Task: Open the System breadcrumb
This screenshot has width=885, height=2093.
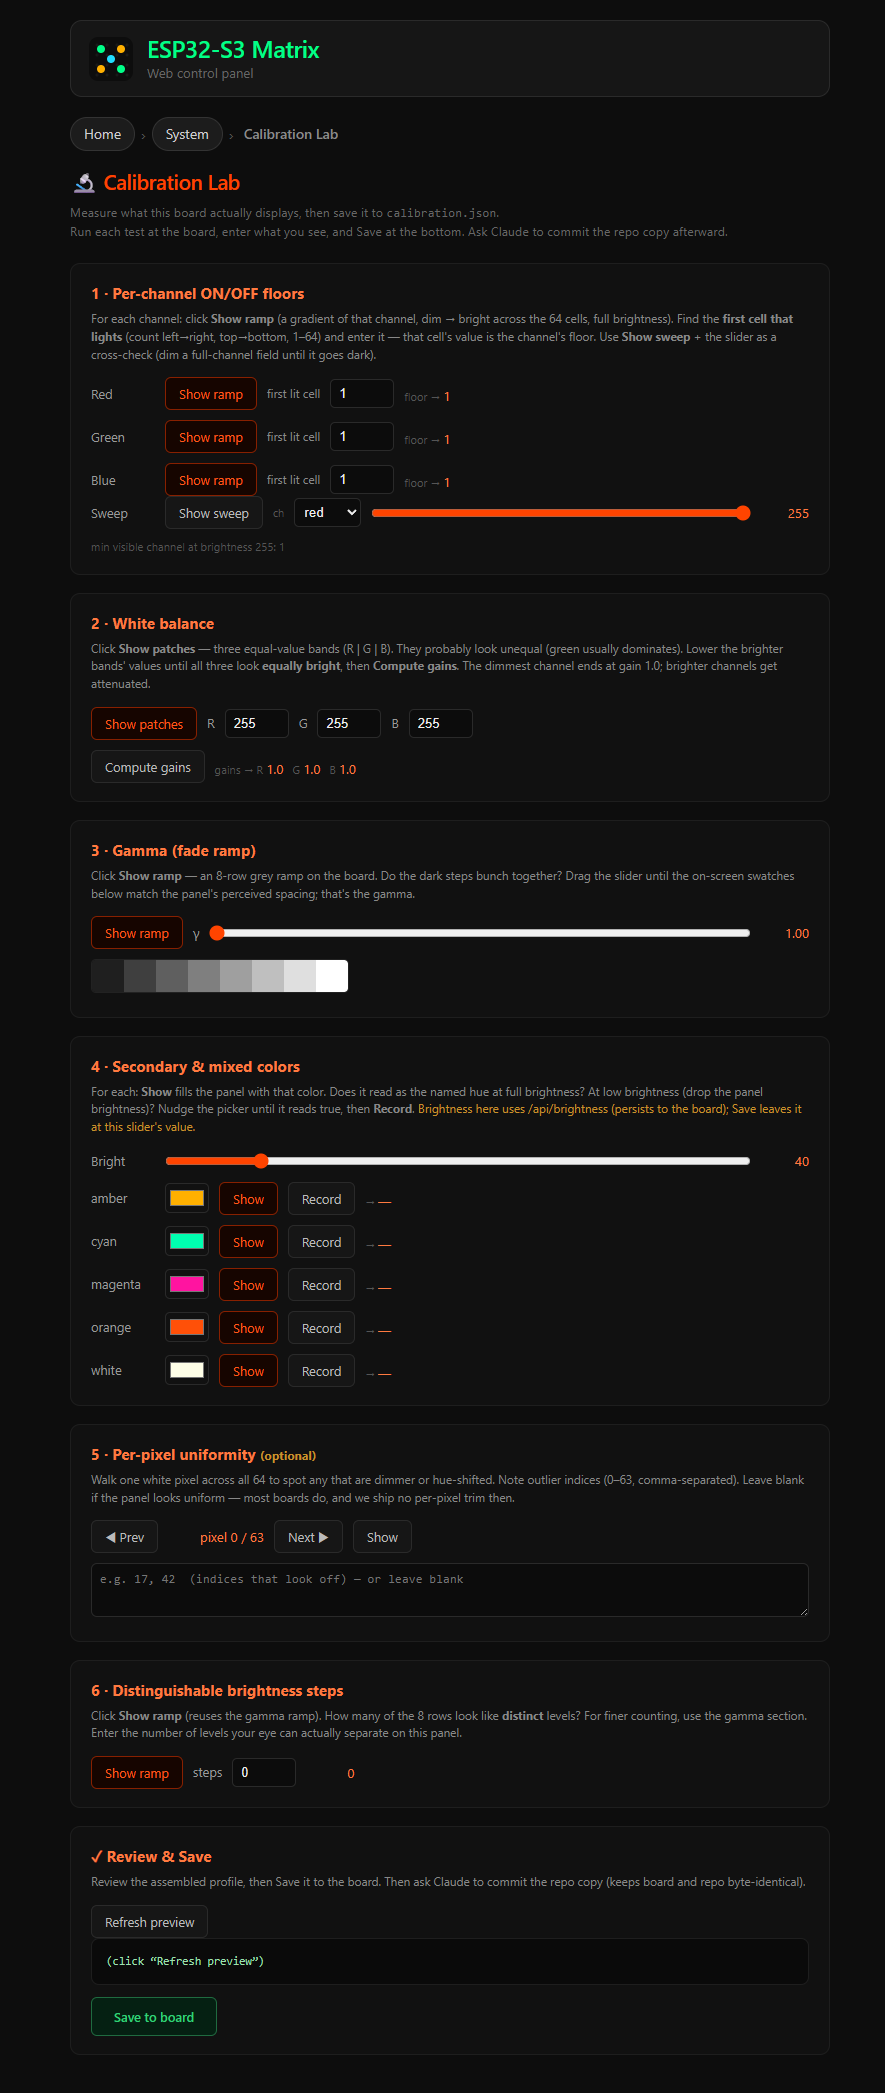Action: (x=187, y=134)
